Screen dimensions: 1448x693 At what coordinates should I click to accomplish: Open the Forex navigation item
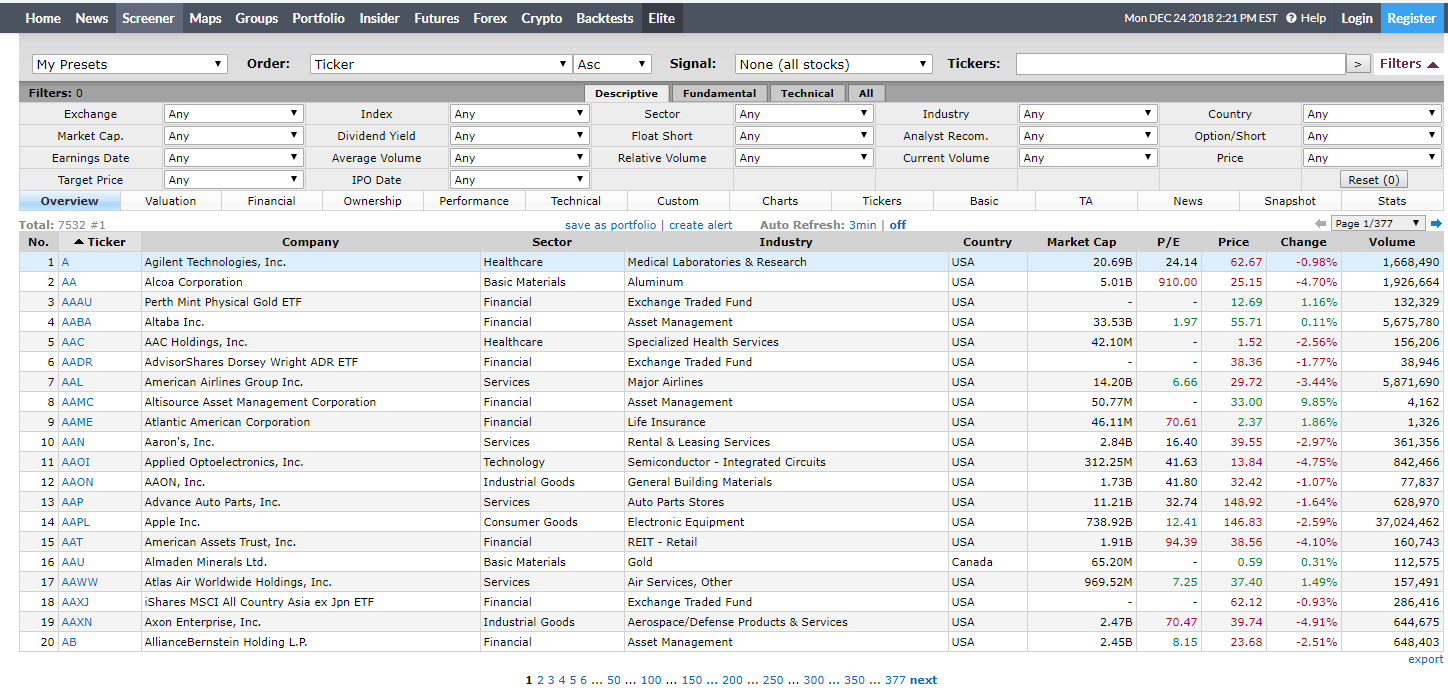click(x=490, y=18)
